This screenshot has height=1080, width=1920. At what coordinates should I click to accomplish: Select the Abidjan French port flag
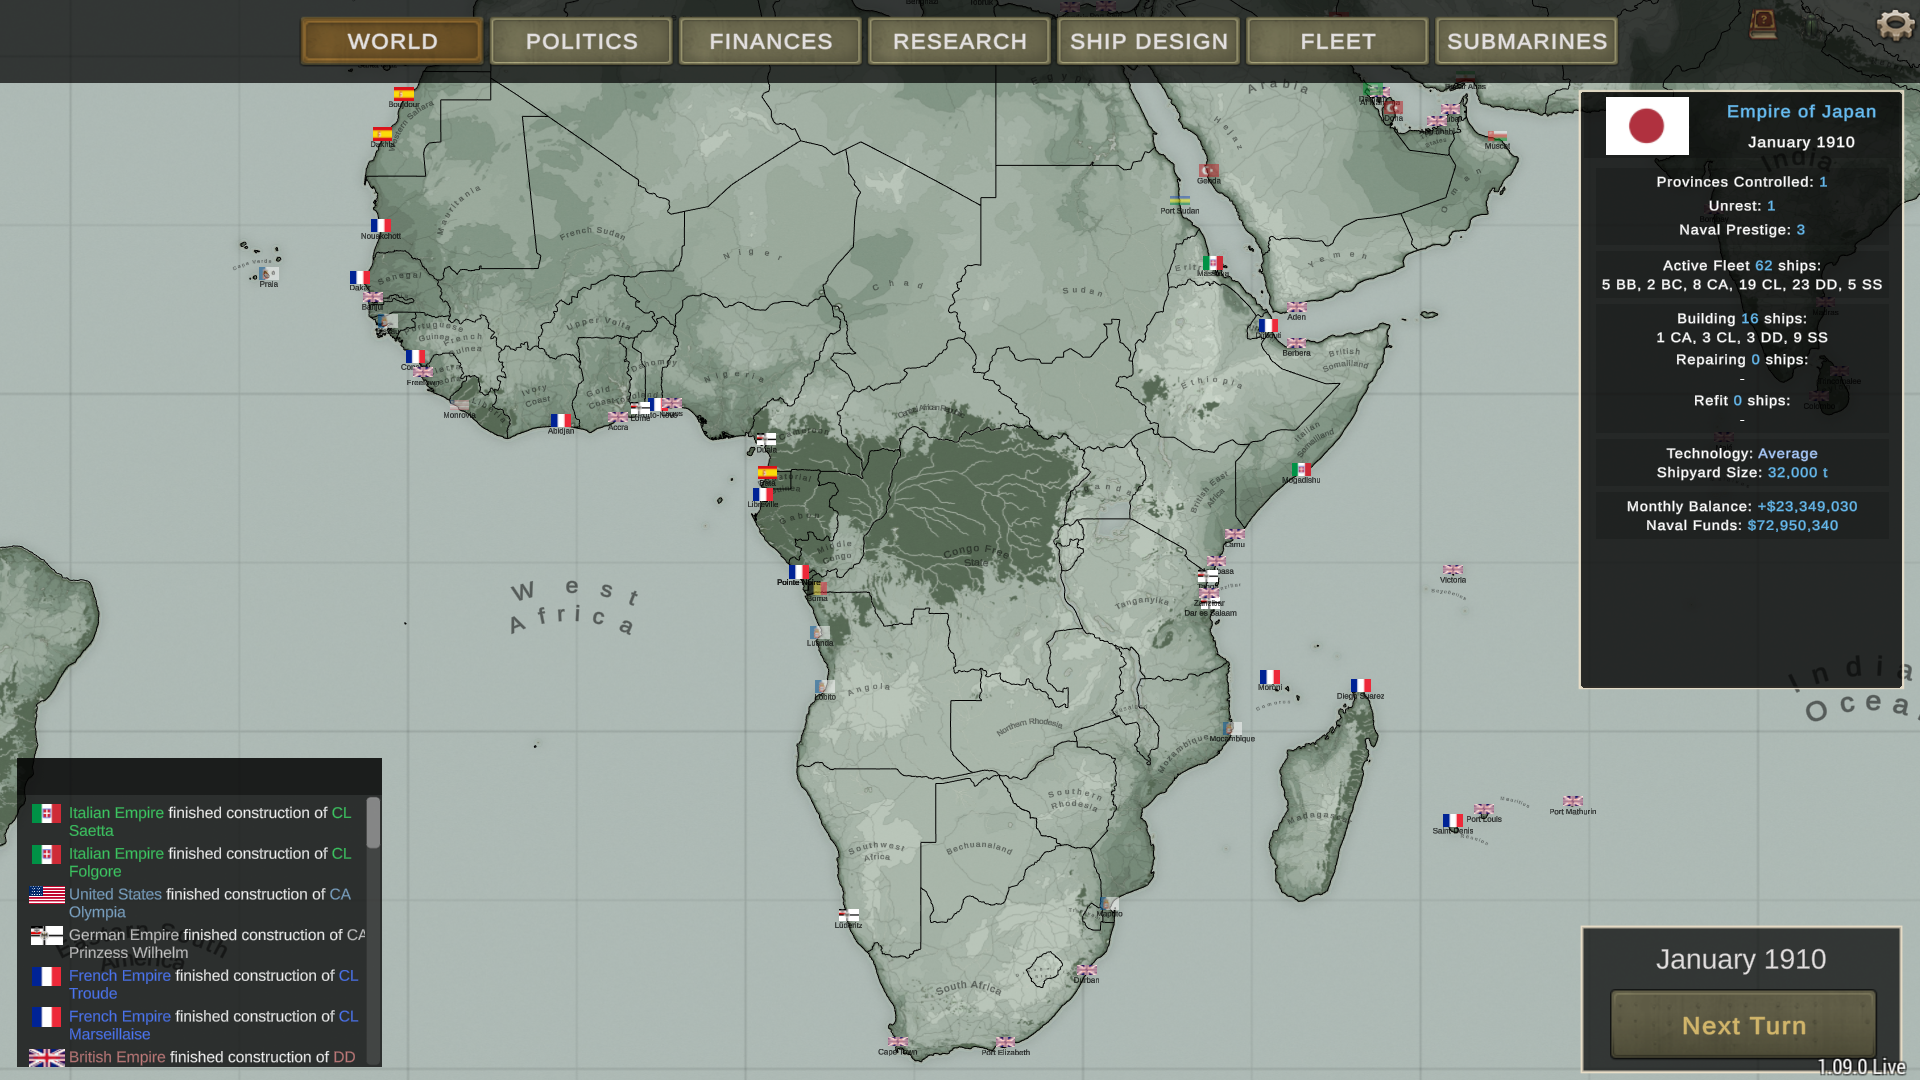click(561, 421)
